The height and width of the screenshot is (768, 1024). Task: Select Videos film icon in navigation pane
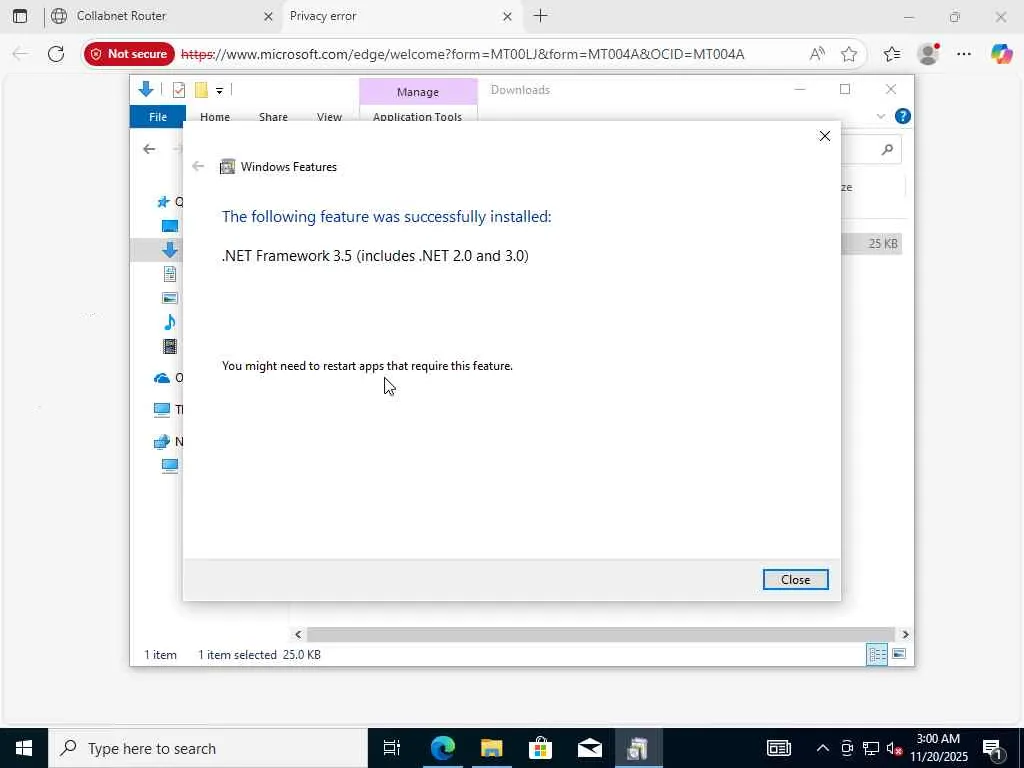coord(170,346)
